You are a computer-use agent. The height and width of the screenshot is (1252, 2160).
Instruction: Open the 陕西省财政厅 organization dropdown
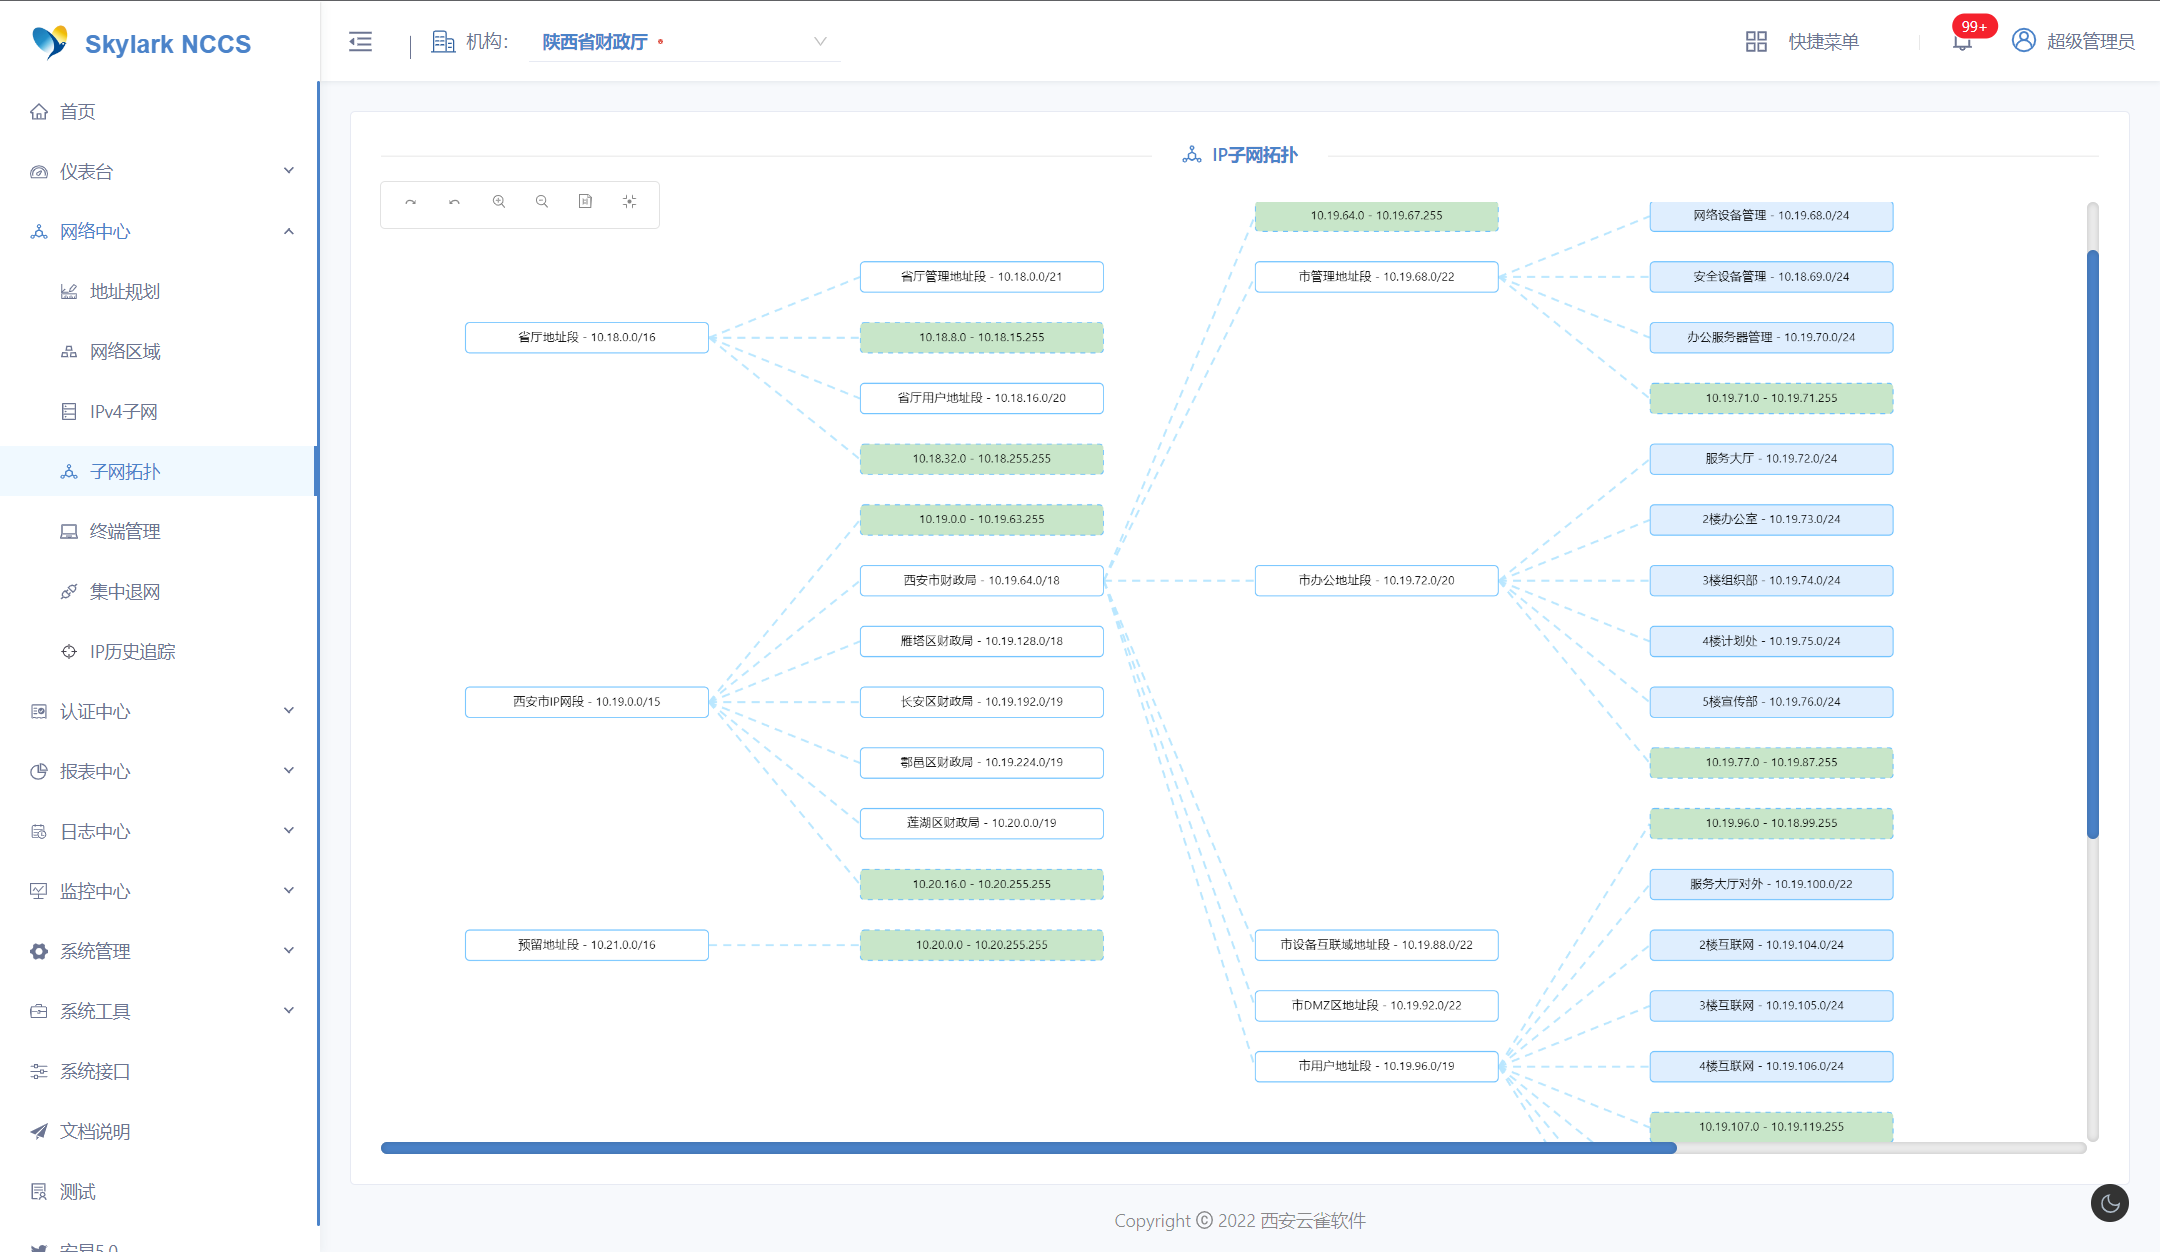[x=684, y=42]
